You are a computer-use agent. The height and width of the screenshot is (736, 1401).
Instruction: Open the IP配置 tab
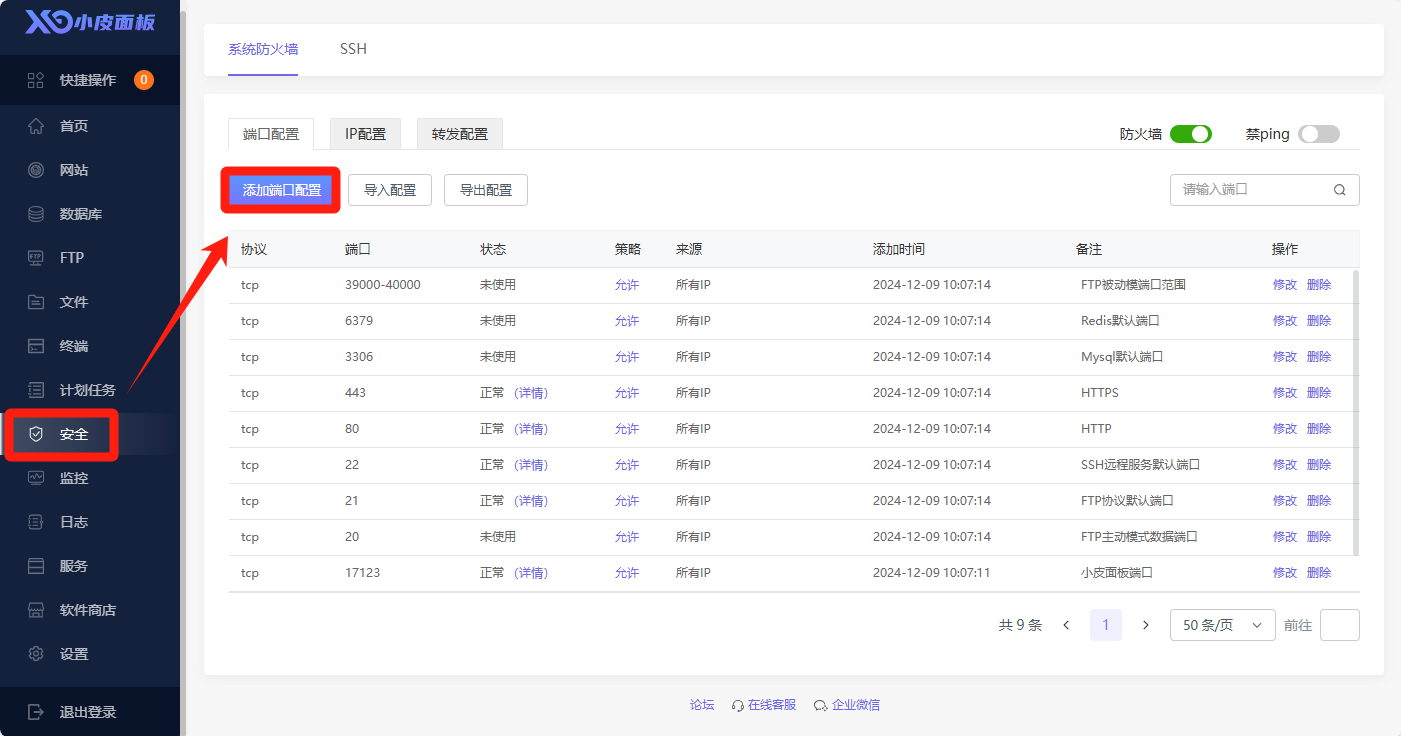tap(365, 134)
